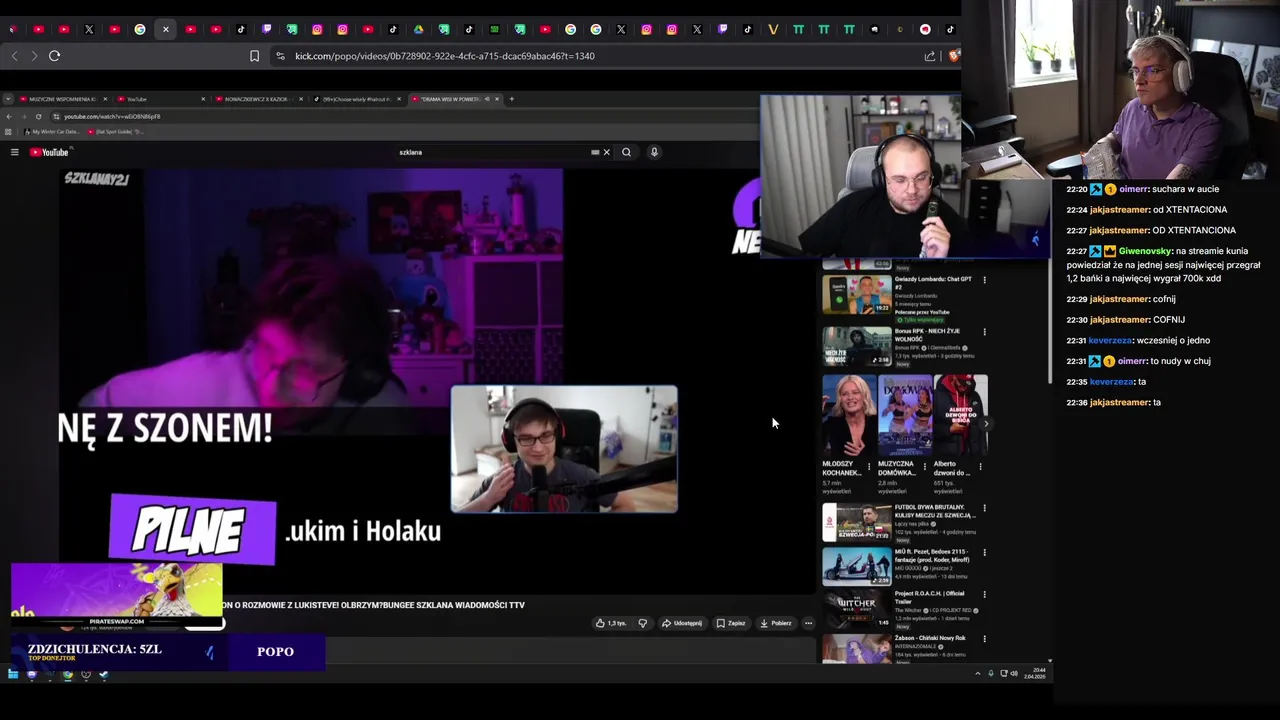The image size is (1280, 720).
Task: Reload the kick.com page
Action: [x=54, y=56]
